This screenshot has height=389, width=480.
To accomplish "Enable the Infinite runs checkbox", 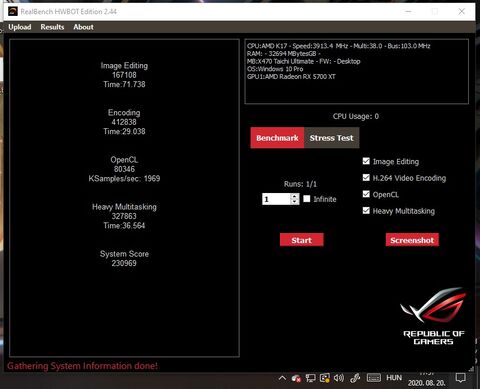I will (307, 199).
